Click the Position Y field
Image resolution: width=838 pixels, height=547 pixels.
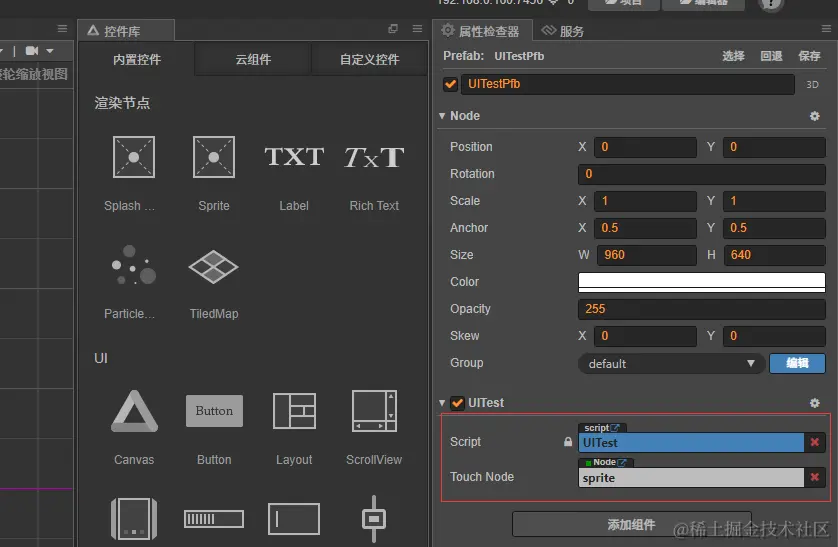pyautogui.click(x=774, y=147)
